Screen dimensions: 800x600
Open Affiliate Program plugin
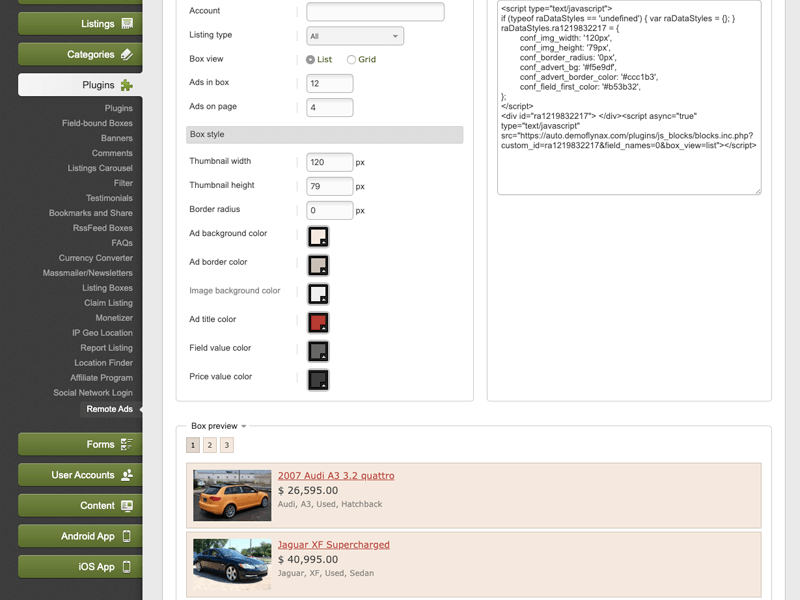coord(101,378)
